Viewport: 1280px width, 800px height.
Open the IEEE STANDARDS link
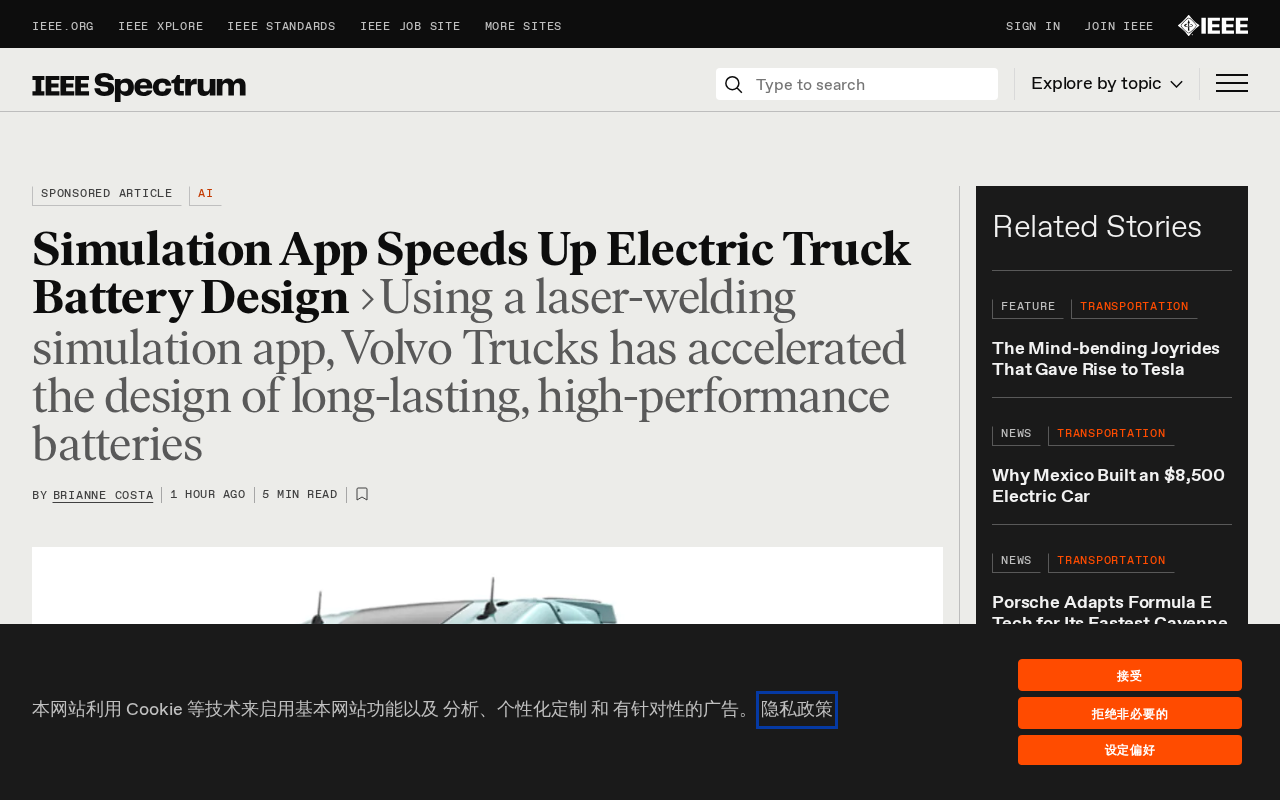click(281, 27)
